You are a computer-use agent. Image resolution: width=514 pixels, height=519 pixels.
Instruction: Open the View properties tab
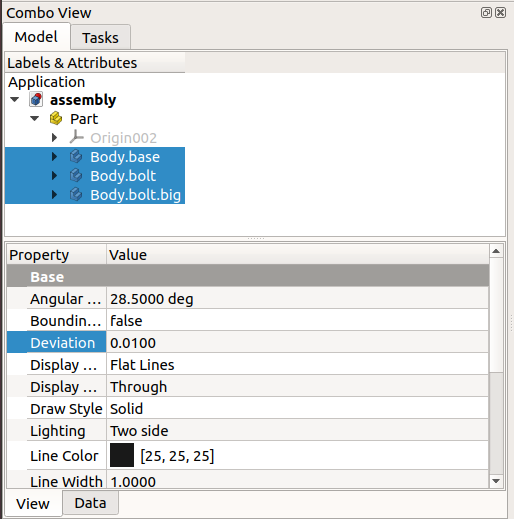coord(33,504)
